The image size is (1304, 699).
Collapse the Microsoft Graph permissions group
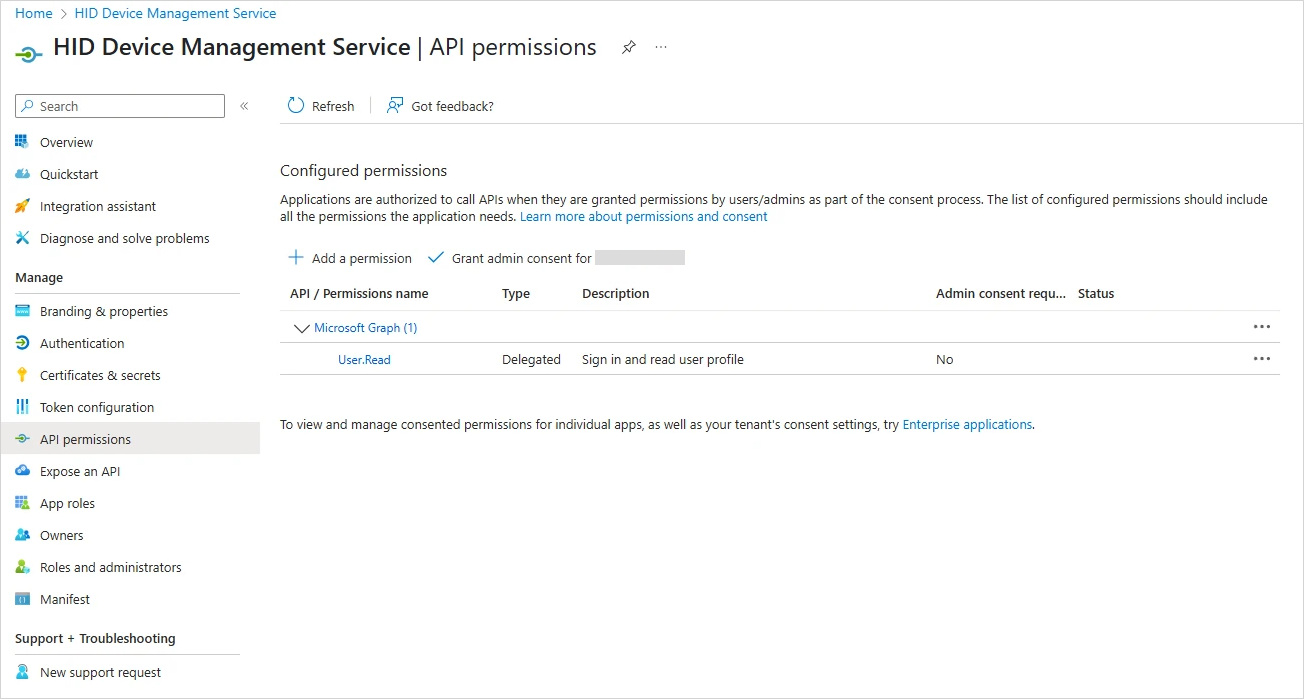click(301, 328)
